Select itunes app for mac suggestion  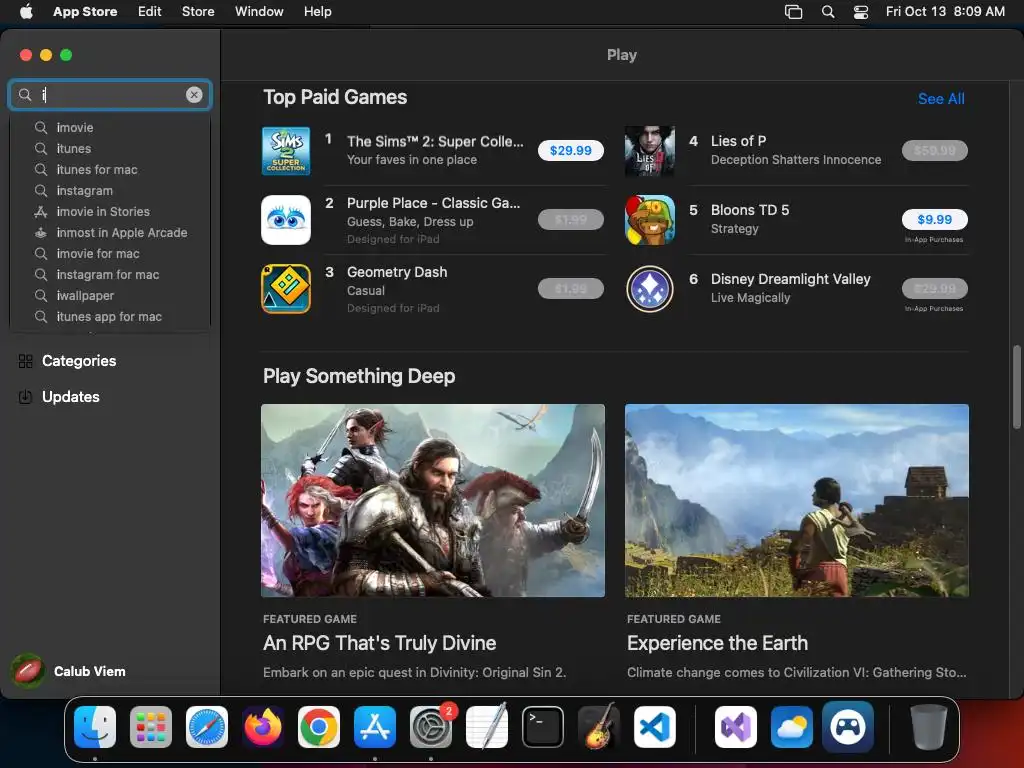pyautogui.click(x=110, y=316)
